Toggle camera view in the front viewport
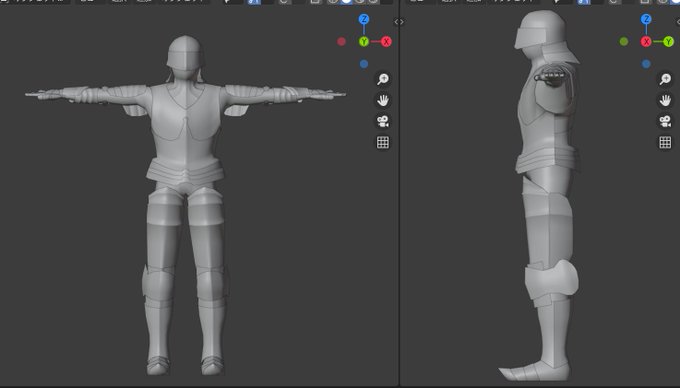This screenshot has height=388, width=680. pyautogui.click(x=382, y=121)
